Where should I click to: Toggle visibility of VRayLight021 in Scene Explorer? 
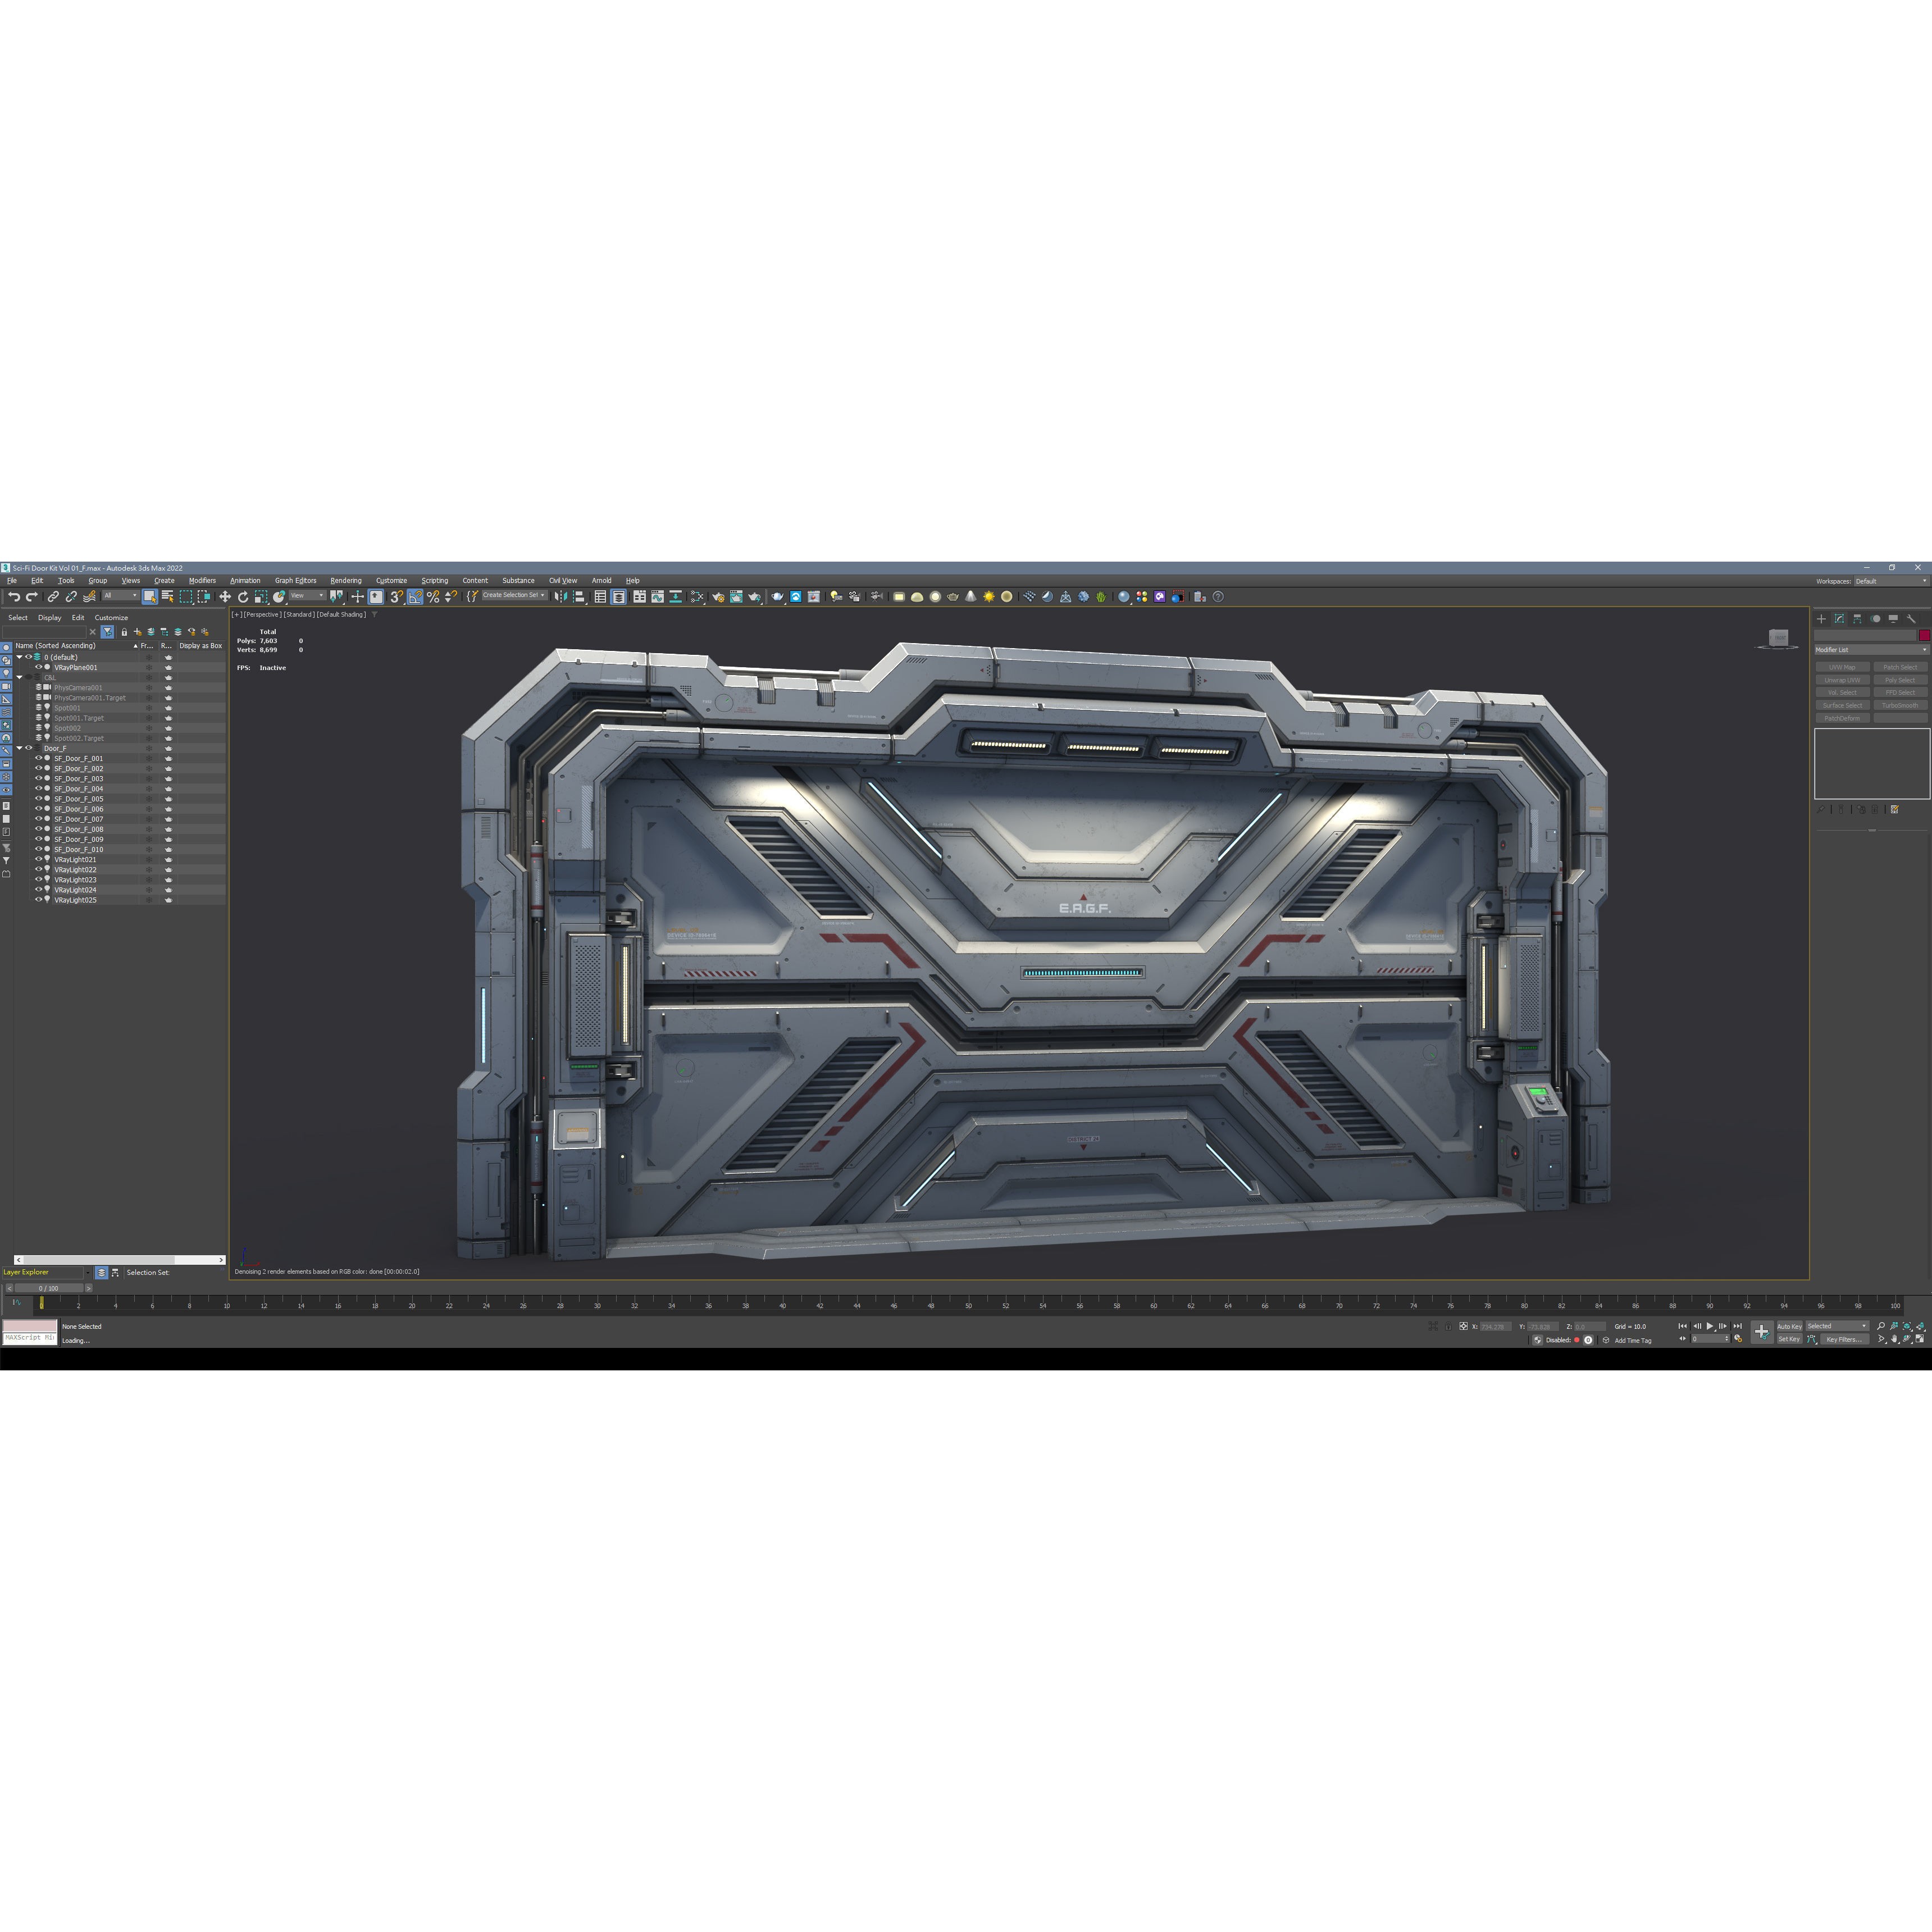[39, 860]
